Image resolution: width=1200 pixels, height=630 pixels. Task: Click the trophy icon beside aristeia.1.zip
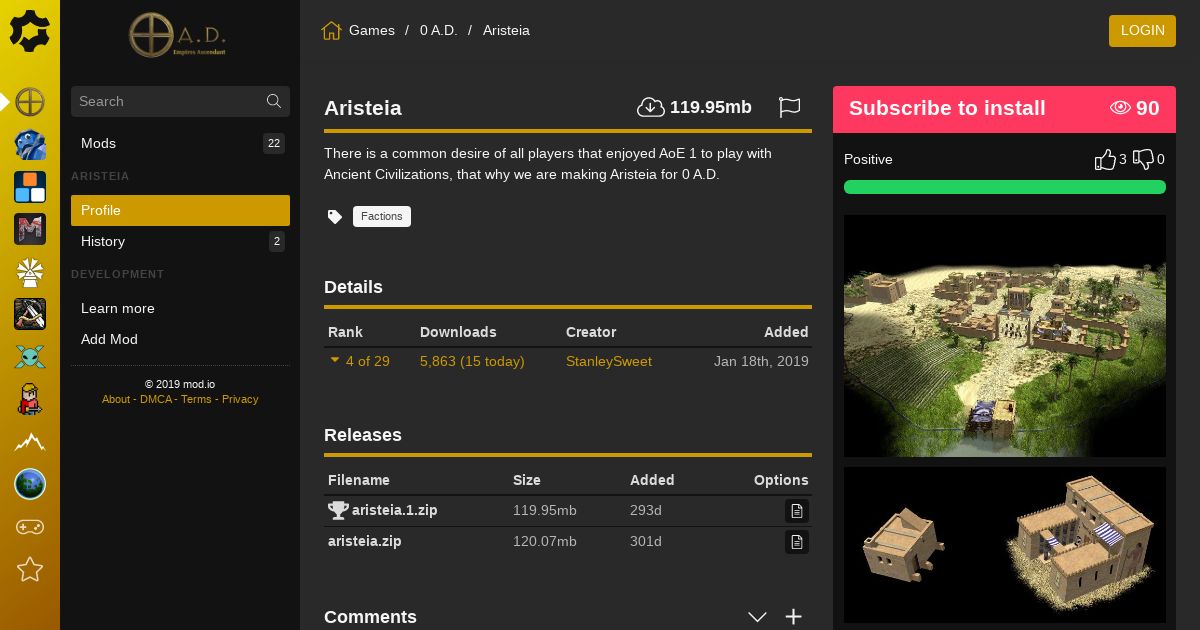[x=338, y=510]
